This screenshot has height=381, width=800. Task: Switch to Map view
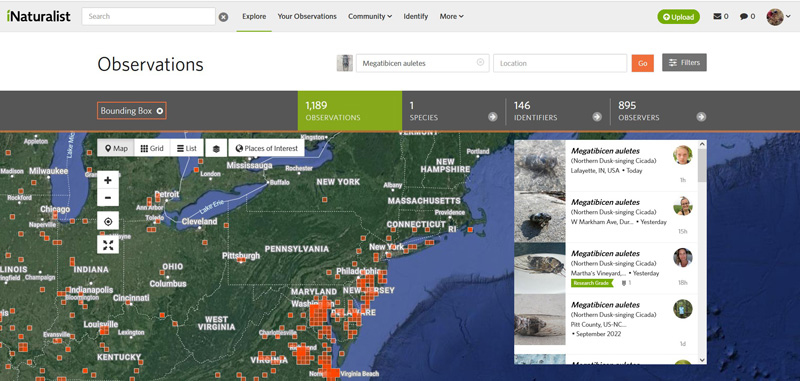(x=116, y=148)
